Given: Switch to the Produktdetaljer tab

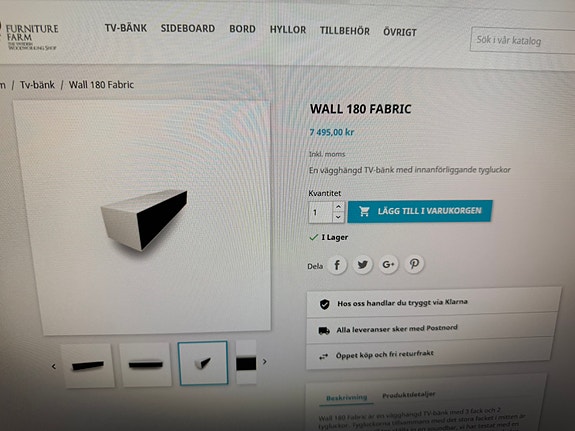Looking at the screenshot, I should [x=409, y=395].
